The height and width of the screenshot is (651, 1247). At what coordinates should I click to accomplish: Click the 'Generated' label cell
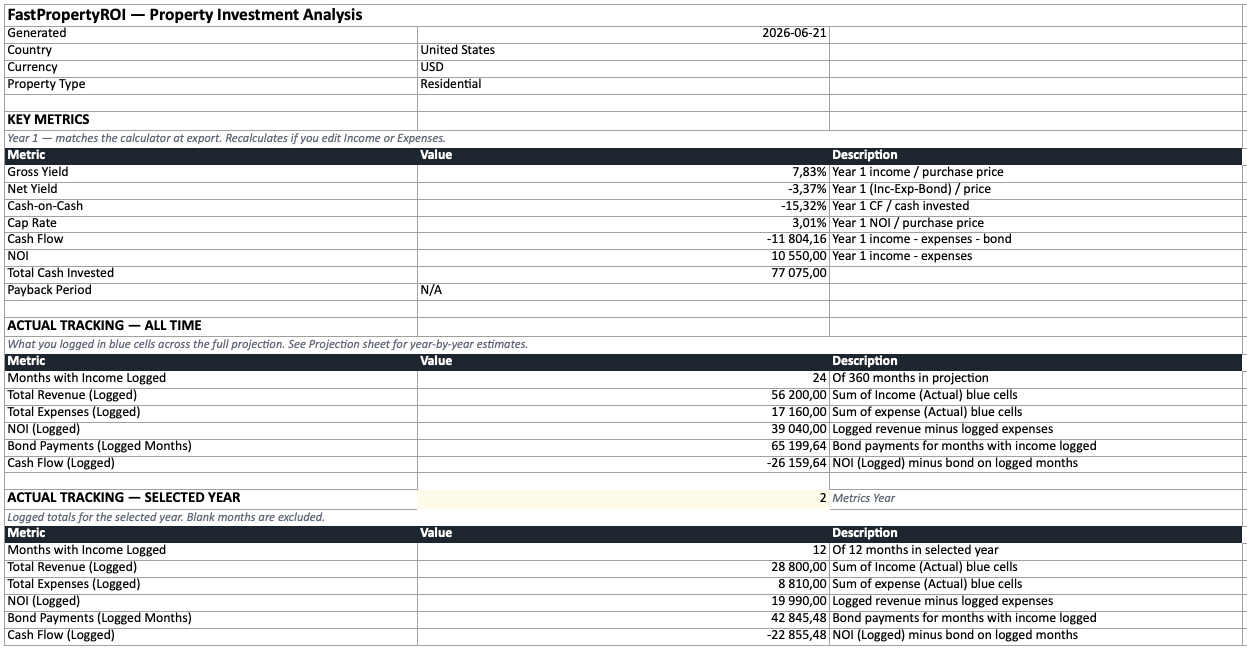coord(211,33)
